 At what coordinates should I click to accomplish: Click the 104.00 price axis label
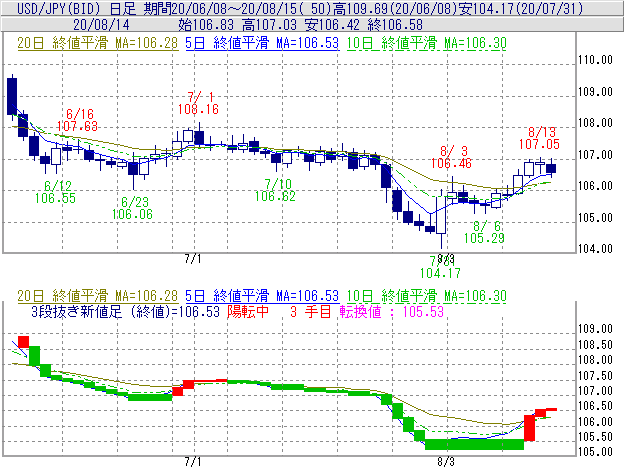pyautogui.click(x=595, y=249)
